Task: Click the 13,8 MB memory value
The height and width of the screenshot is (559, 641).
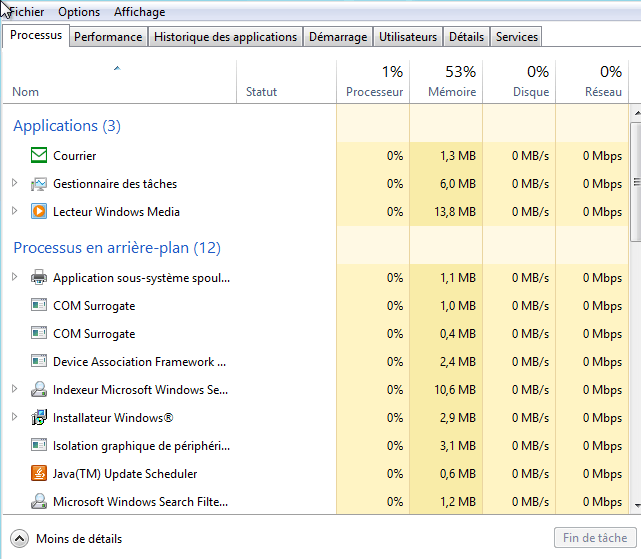Action: 455,211
